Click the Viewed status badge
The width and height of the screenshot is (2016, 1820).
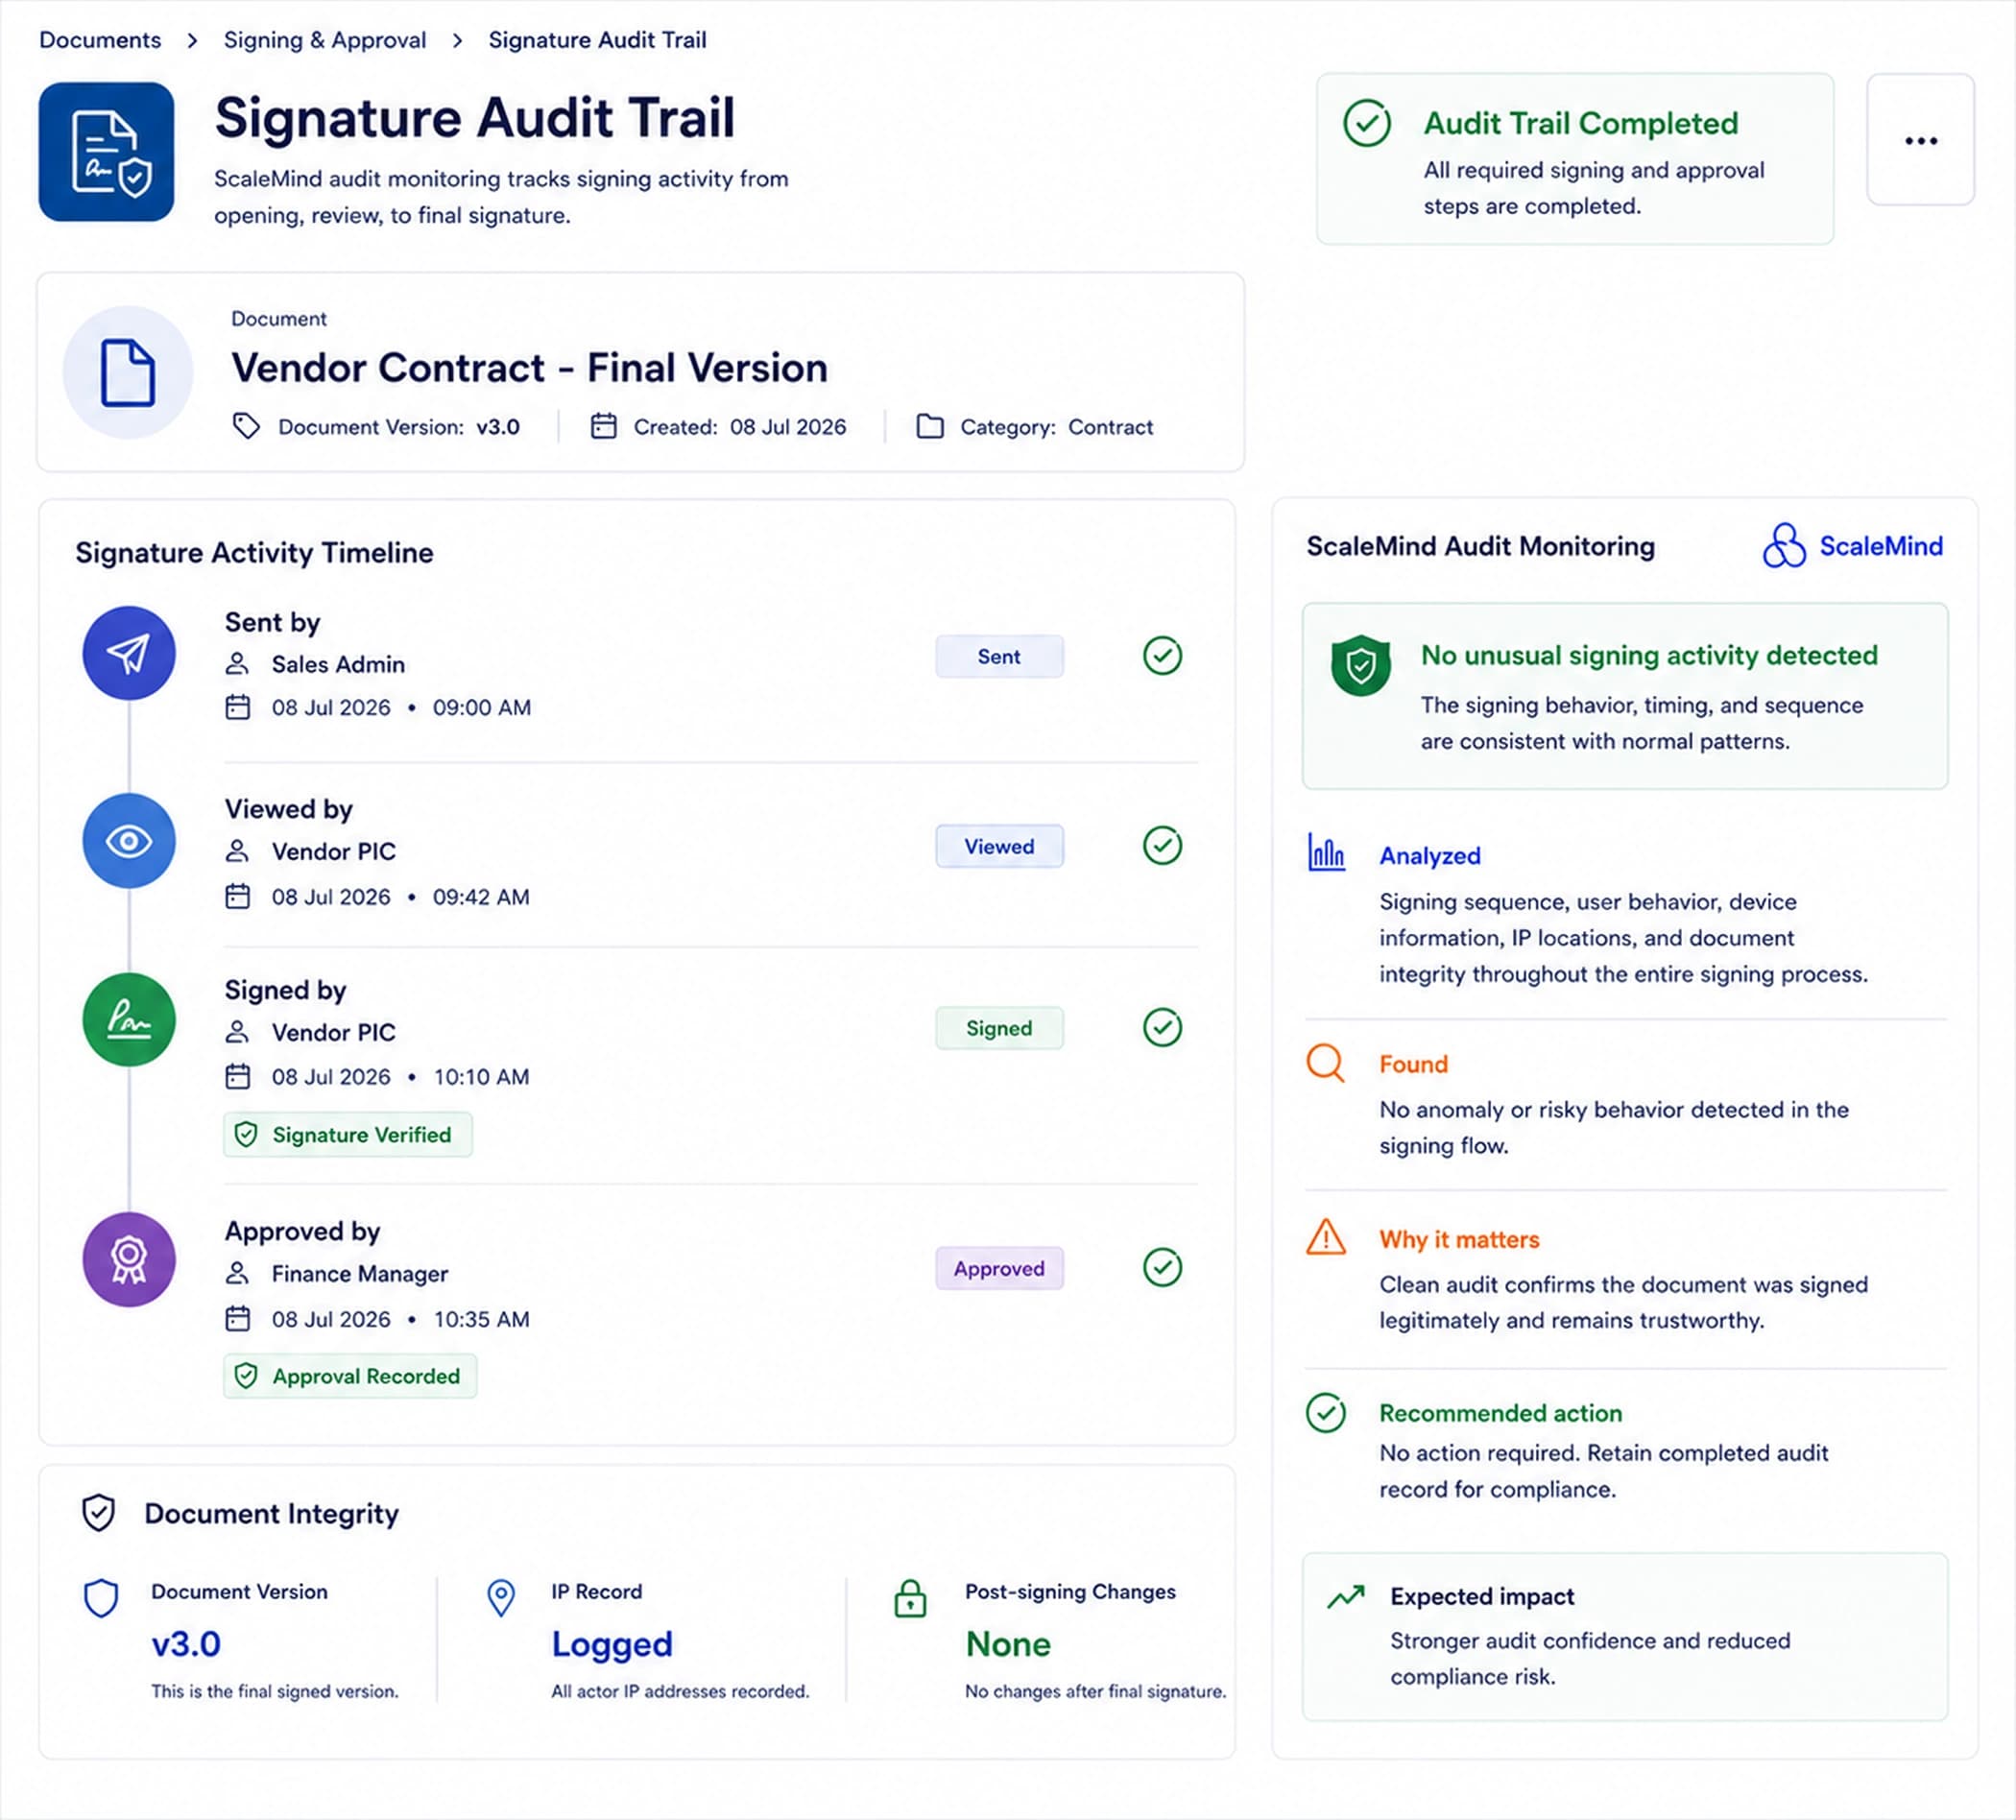click(999, 847)
